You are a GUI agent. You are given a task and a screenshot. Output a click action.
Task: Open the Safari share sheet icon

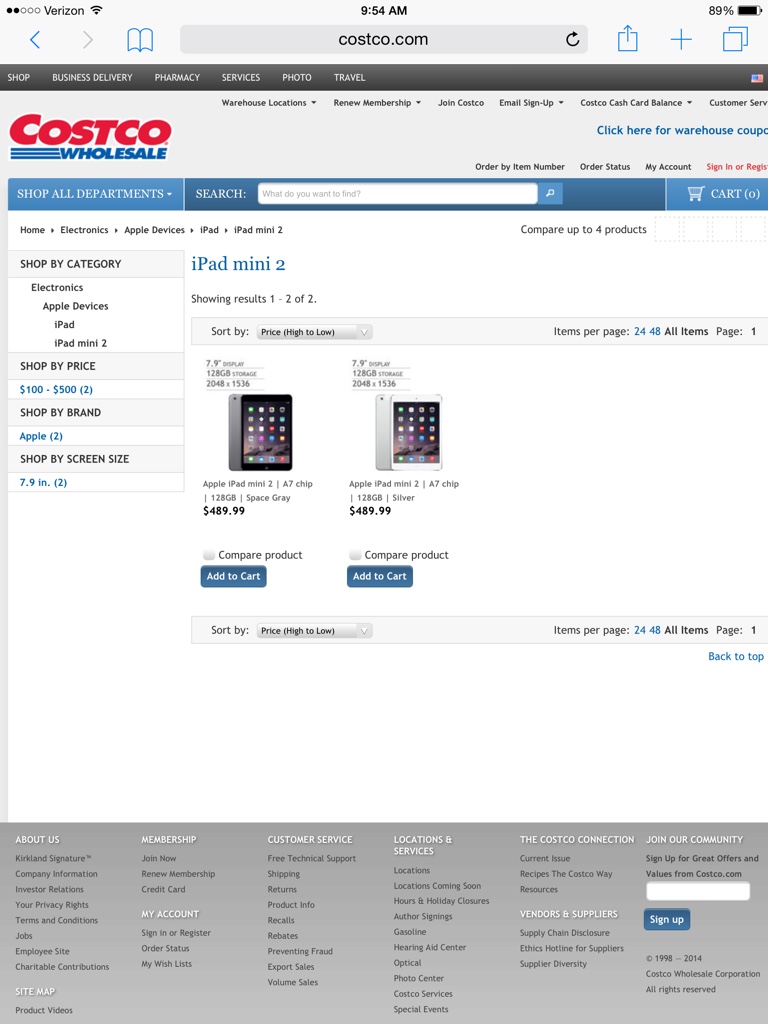coord(628,39)
